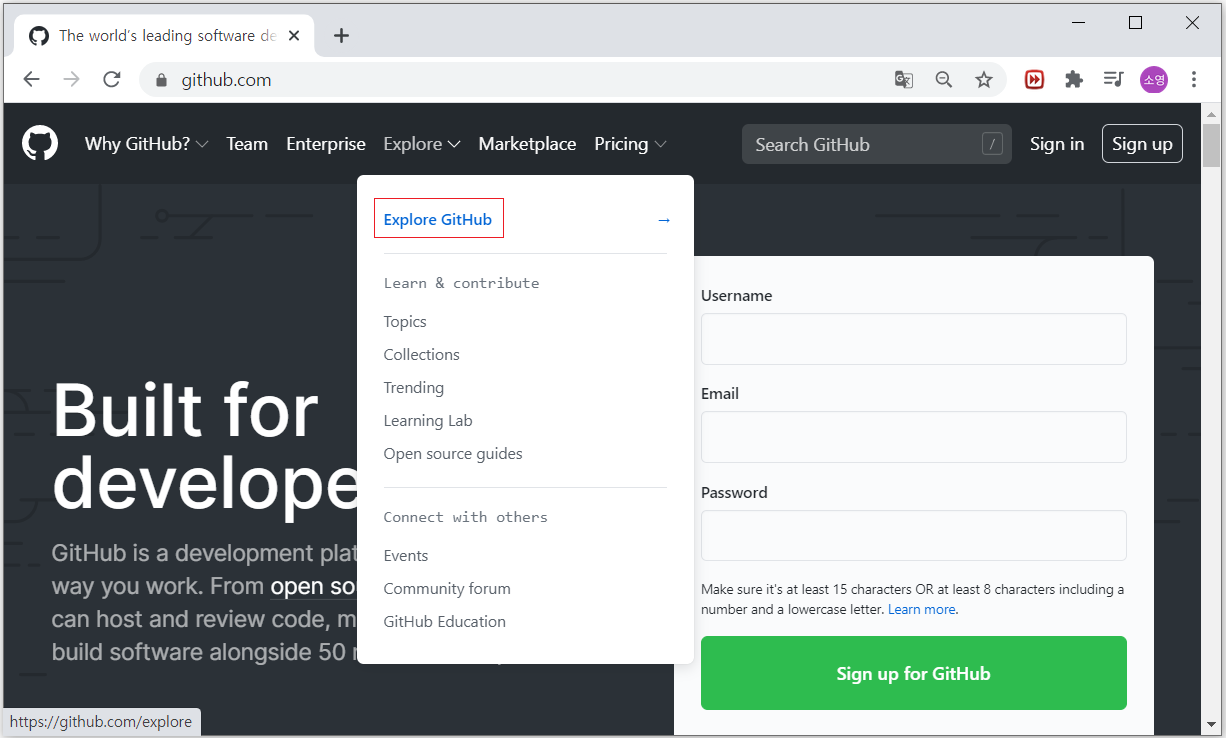
Task: Click into the Username field
Action: click(x=914, y=339)
